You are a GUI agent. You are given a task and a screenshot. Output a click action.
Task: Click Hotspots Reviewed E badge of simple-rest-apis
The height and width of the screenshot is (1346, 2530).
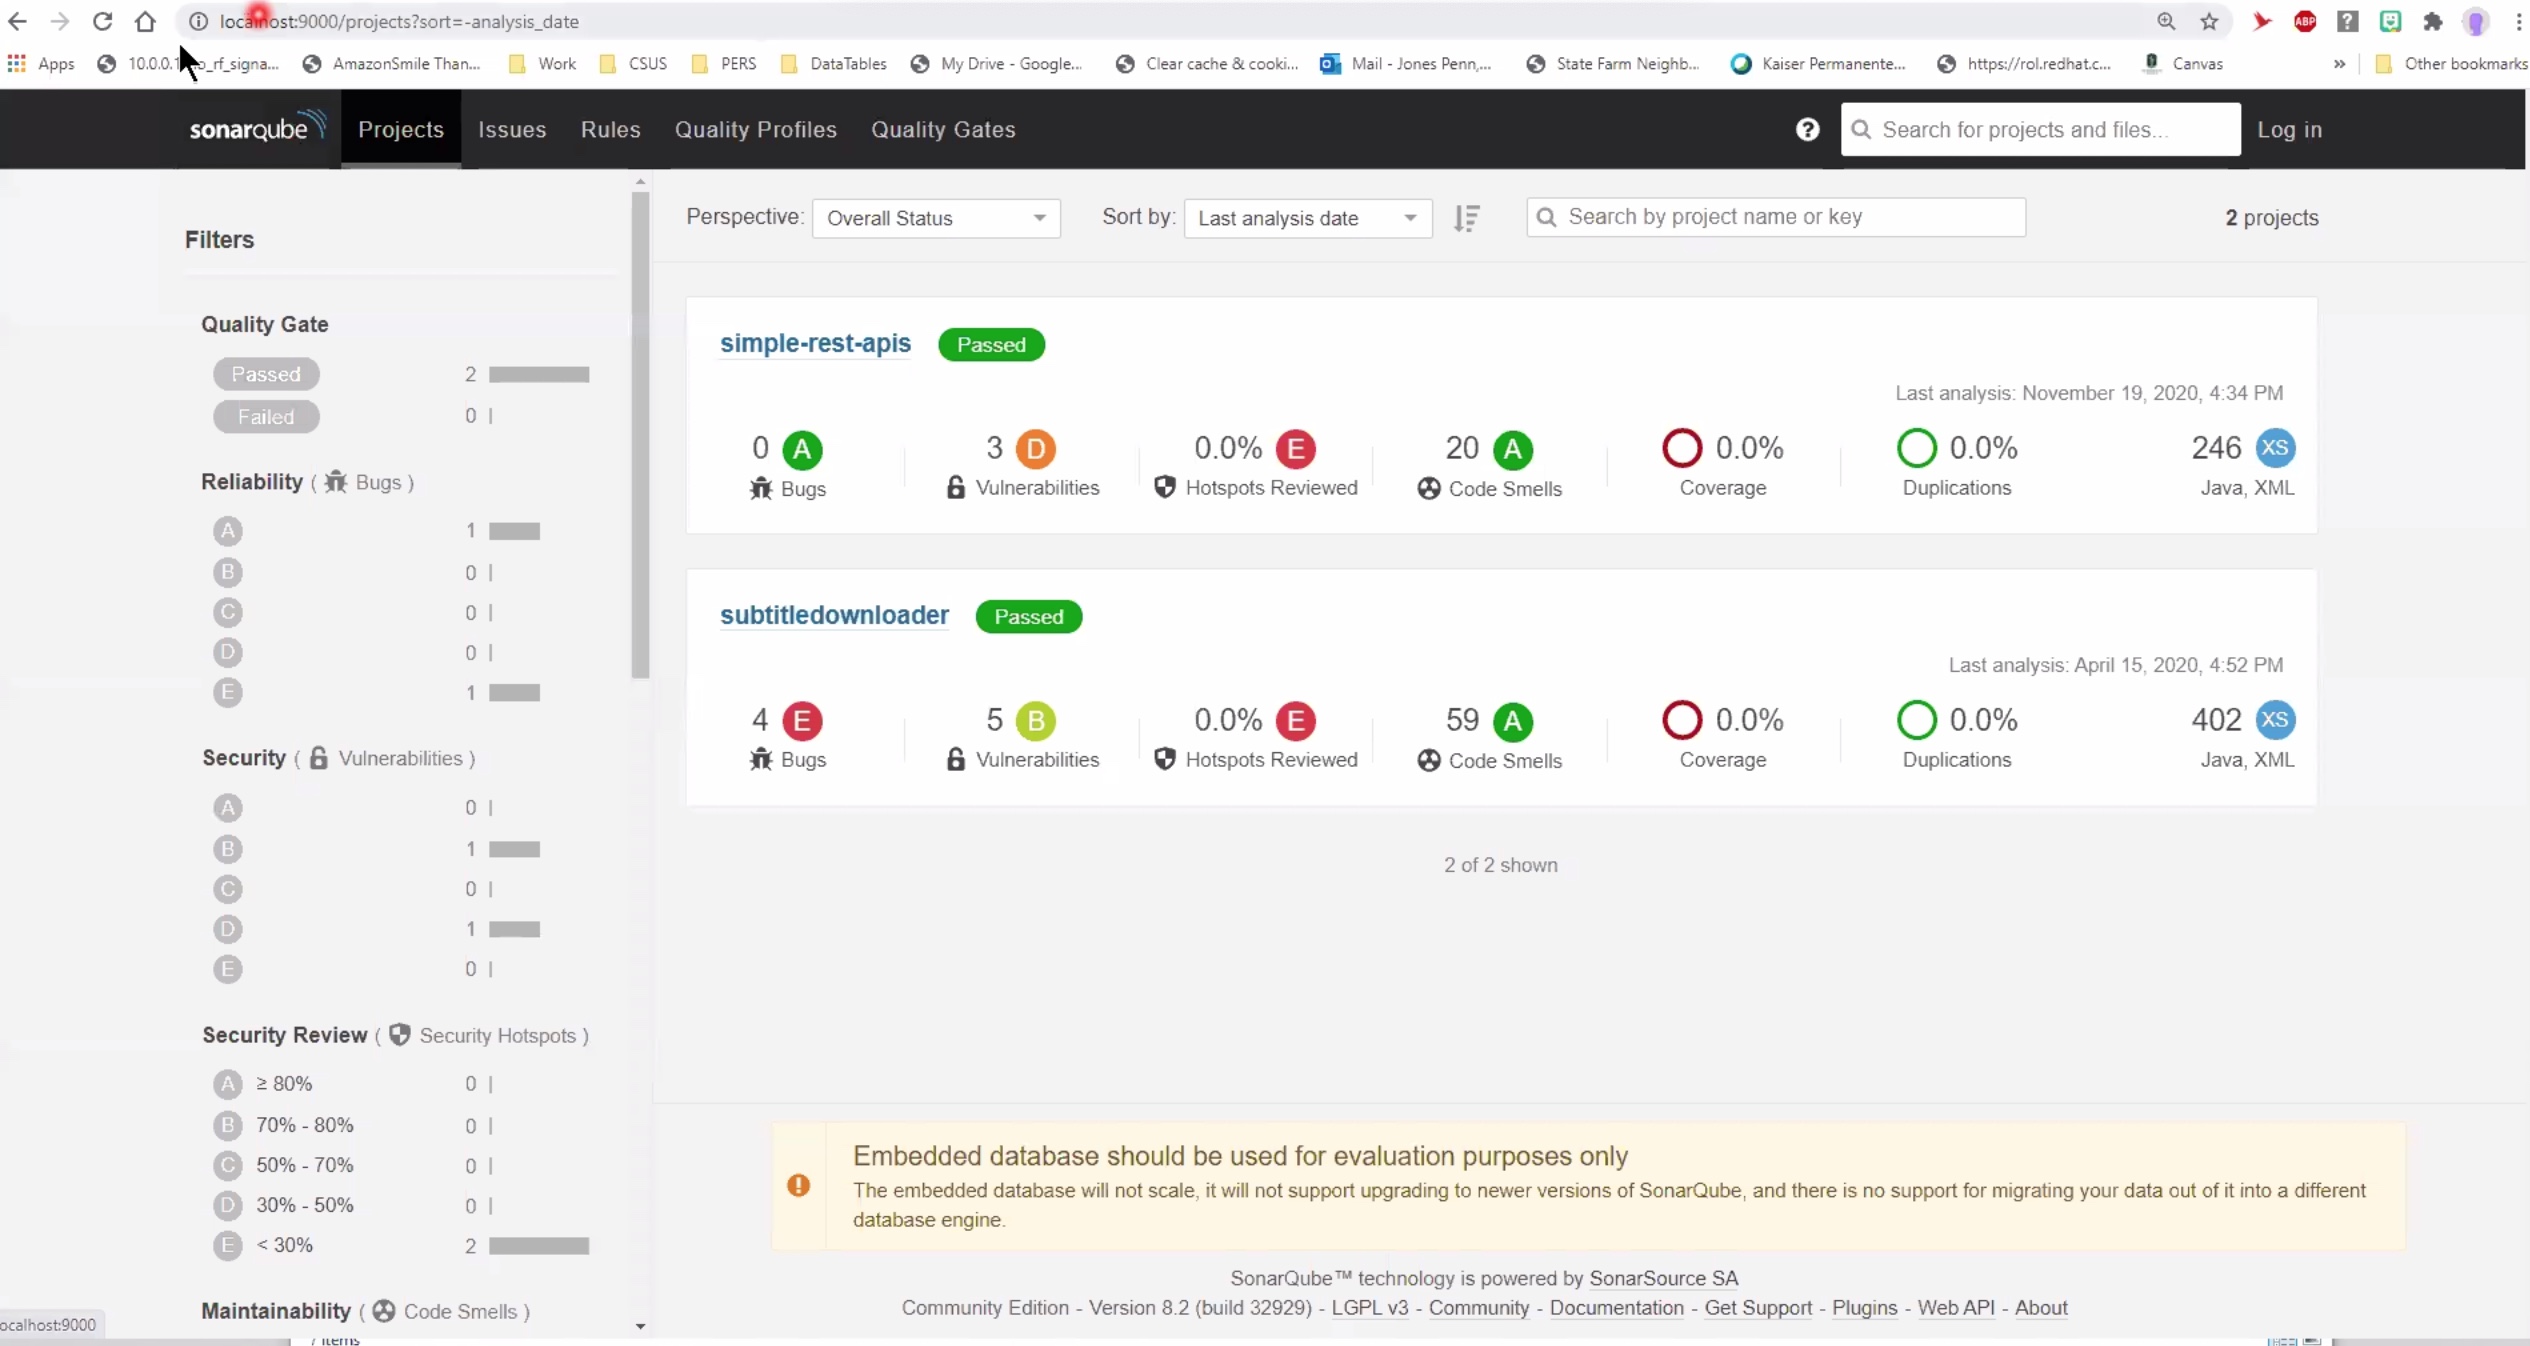point(1296,449)
